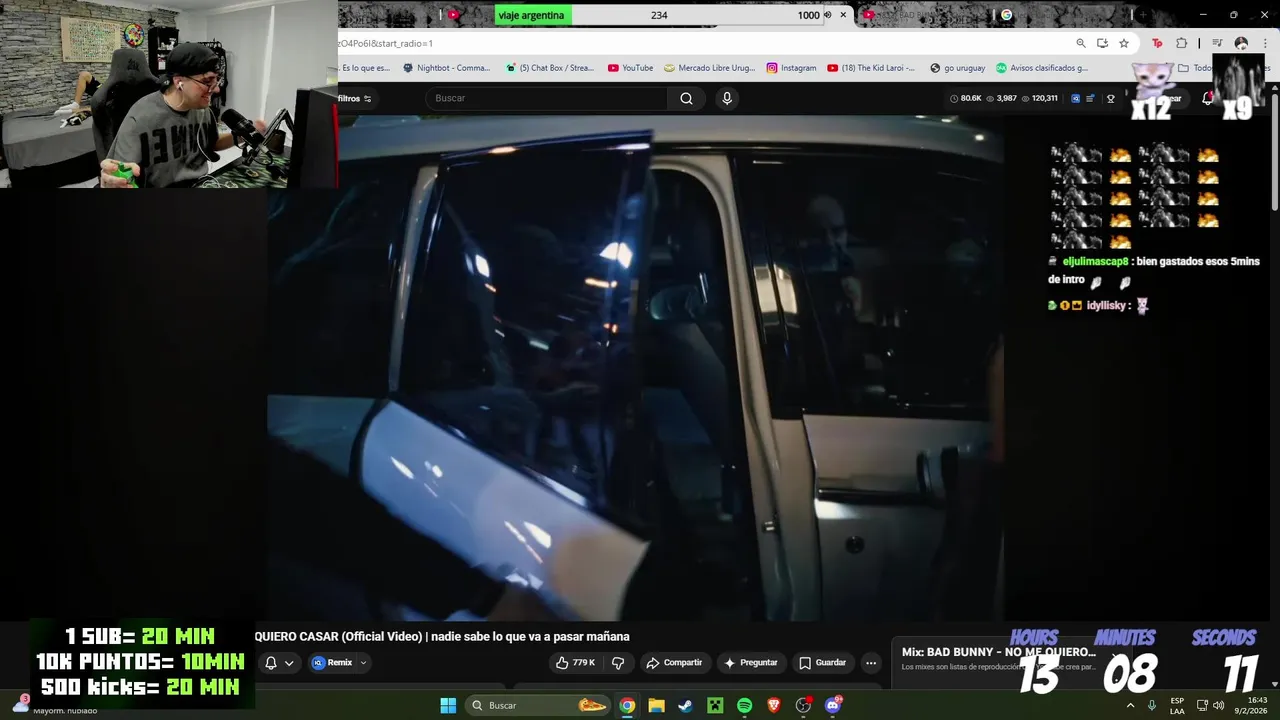Image resolution: width=1280 pixels, height=720 pixels.
Task: Click the video player frame
Action: [x=635, y=367]
